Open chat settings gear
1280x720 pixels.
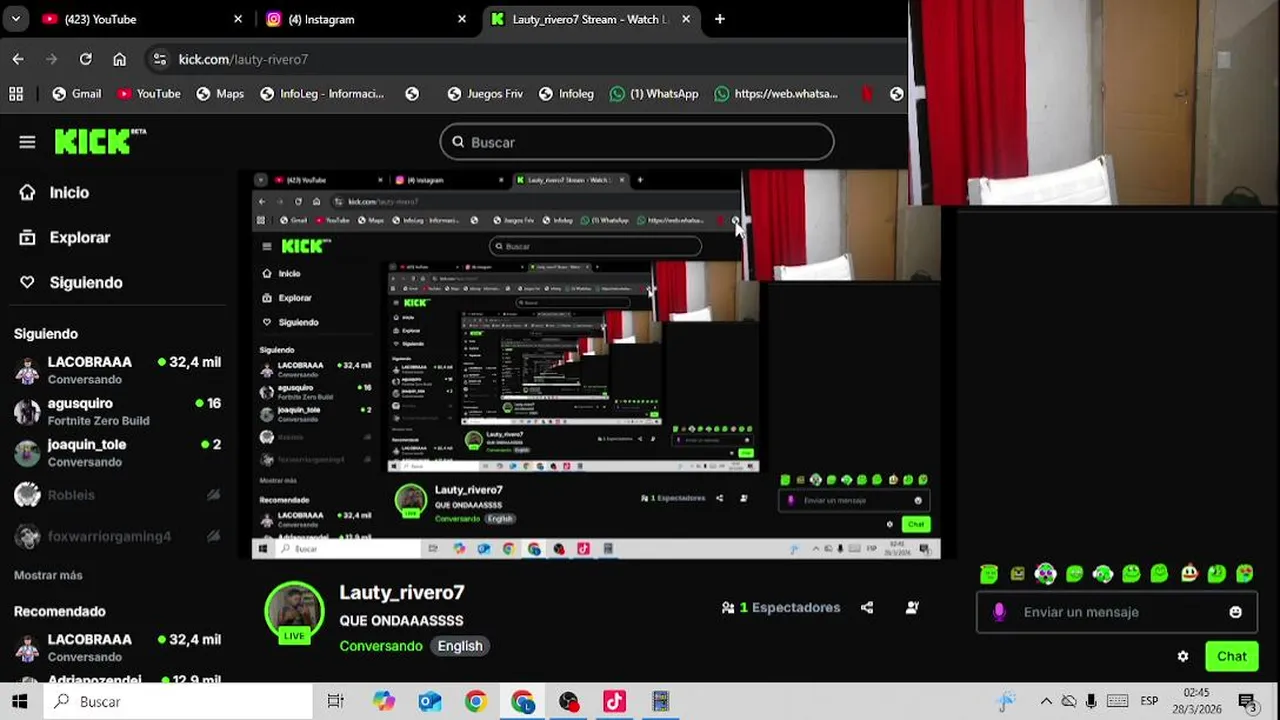[x=1183, y=656]
